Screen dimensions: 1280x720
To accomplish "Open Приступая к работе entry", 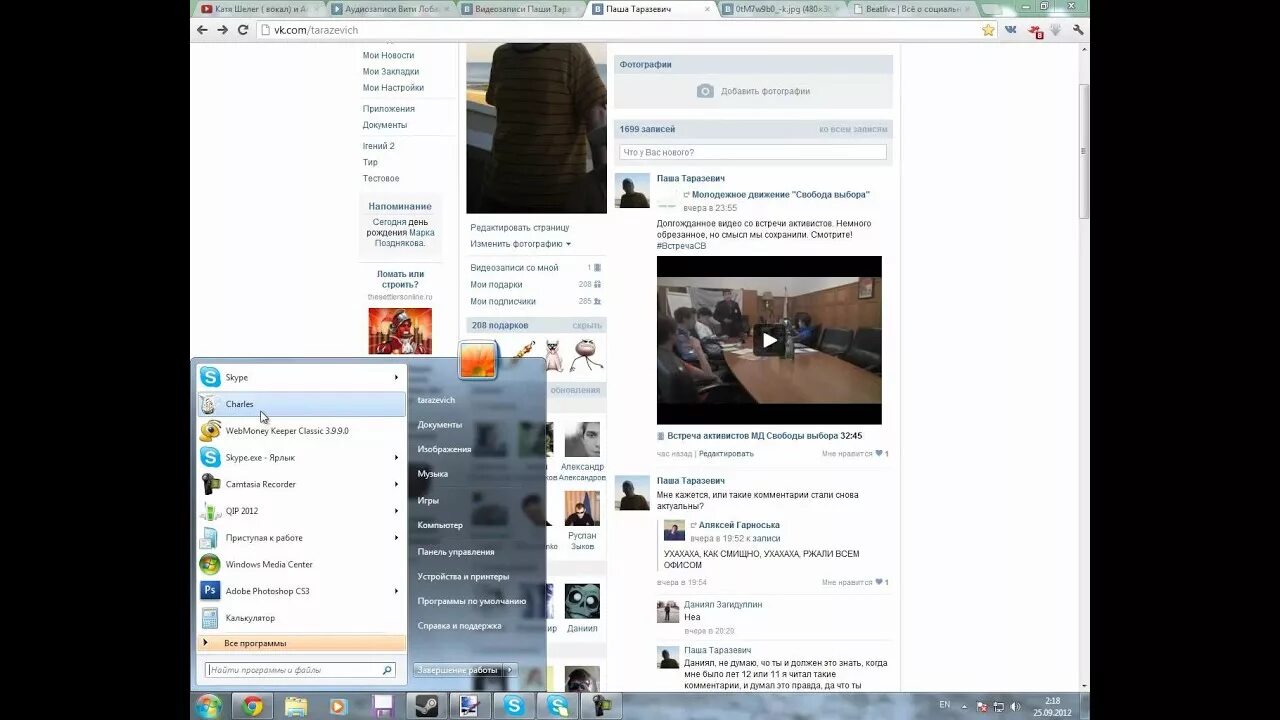I will click(x=301, y=538).
